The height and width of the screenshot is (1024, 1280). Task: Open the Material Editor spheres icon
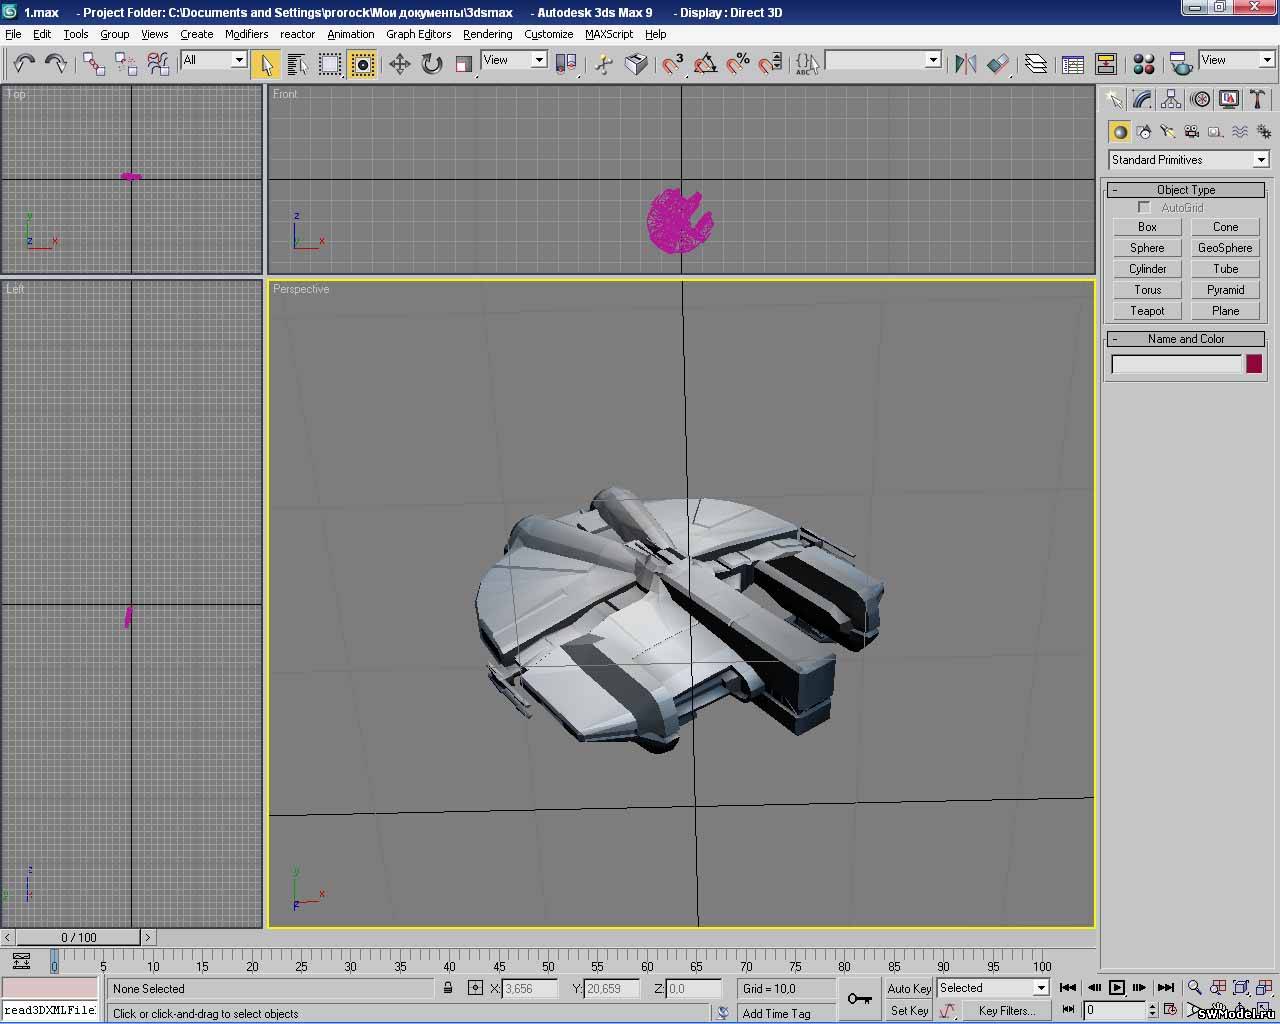[1144, 64]
